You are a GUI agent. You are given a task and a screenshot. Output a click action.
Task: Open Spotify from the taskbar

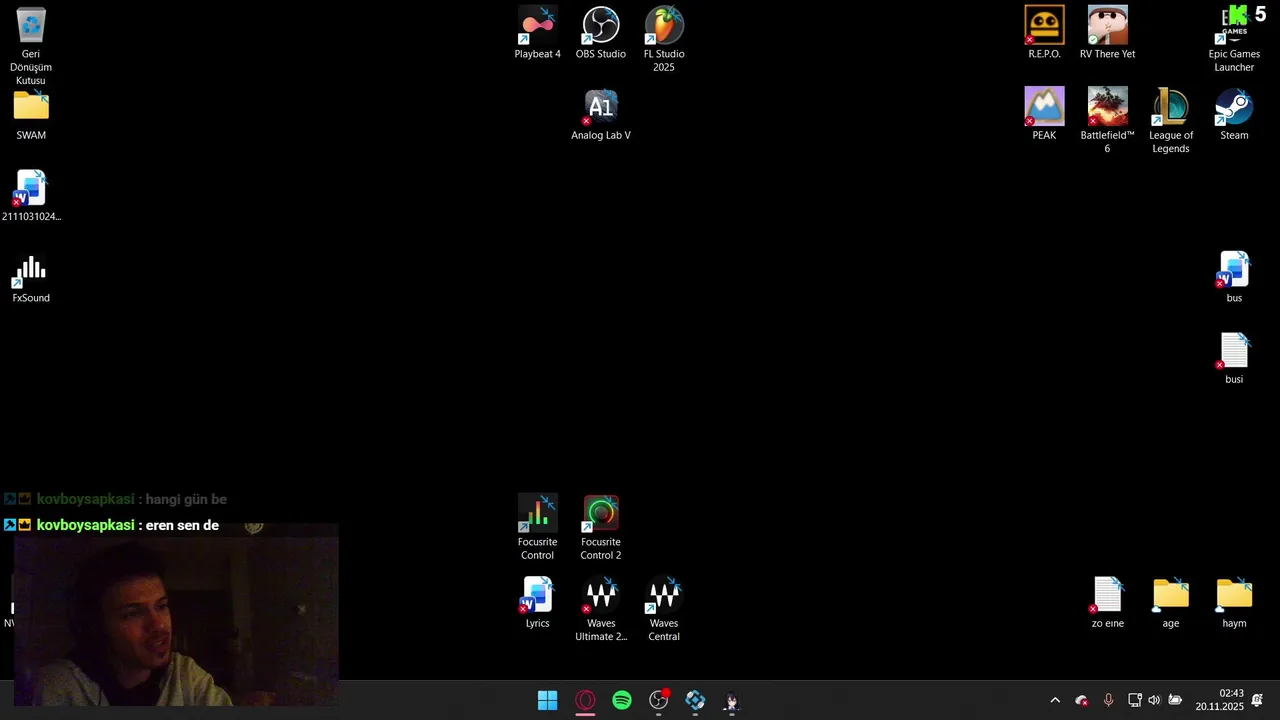(622, 701)
